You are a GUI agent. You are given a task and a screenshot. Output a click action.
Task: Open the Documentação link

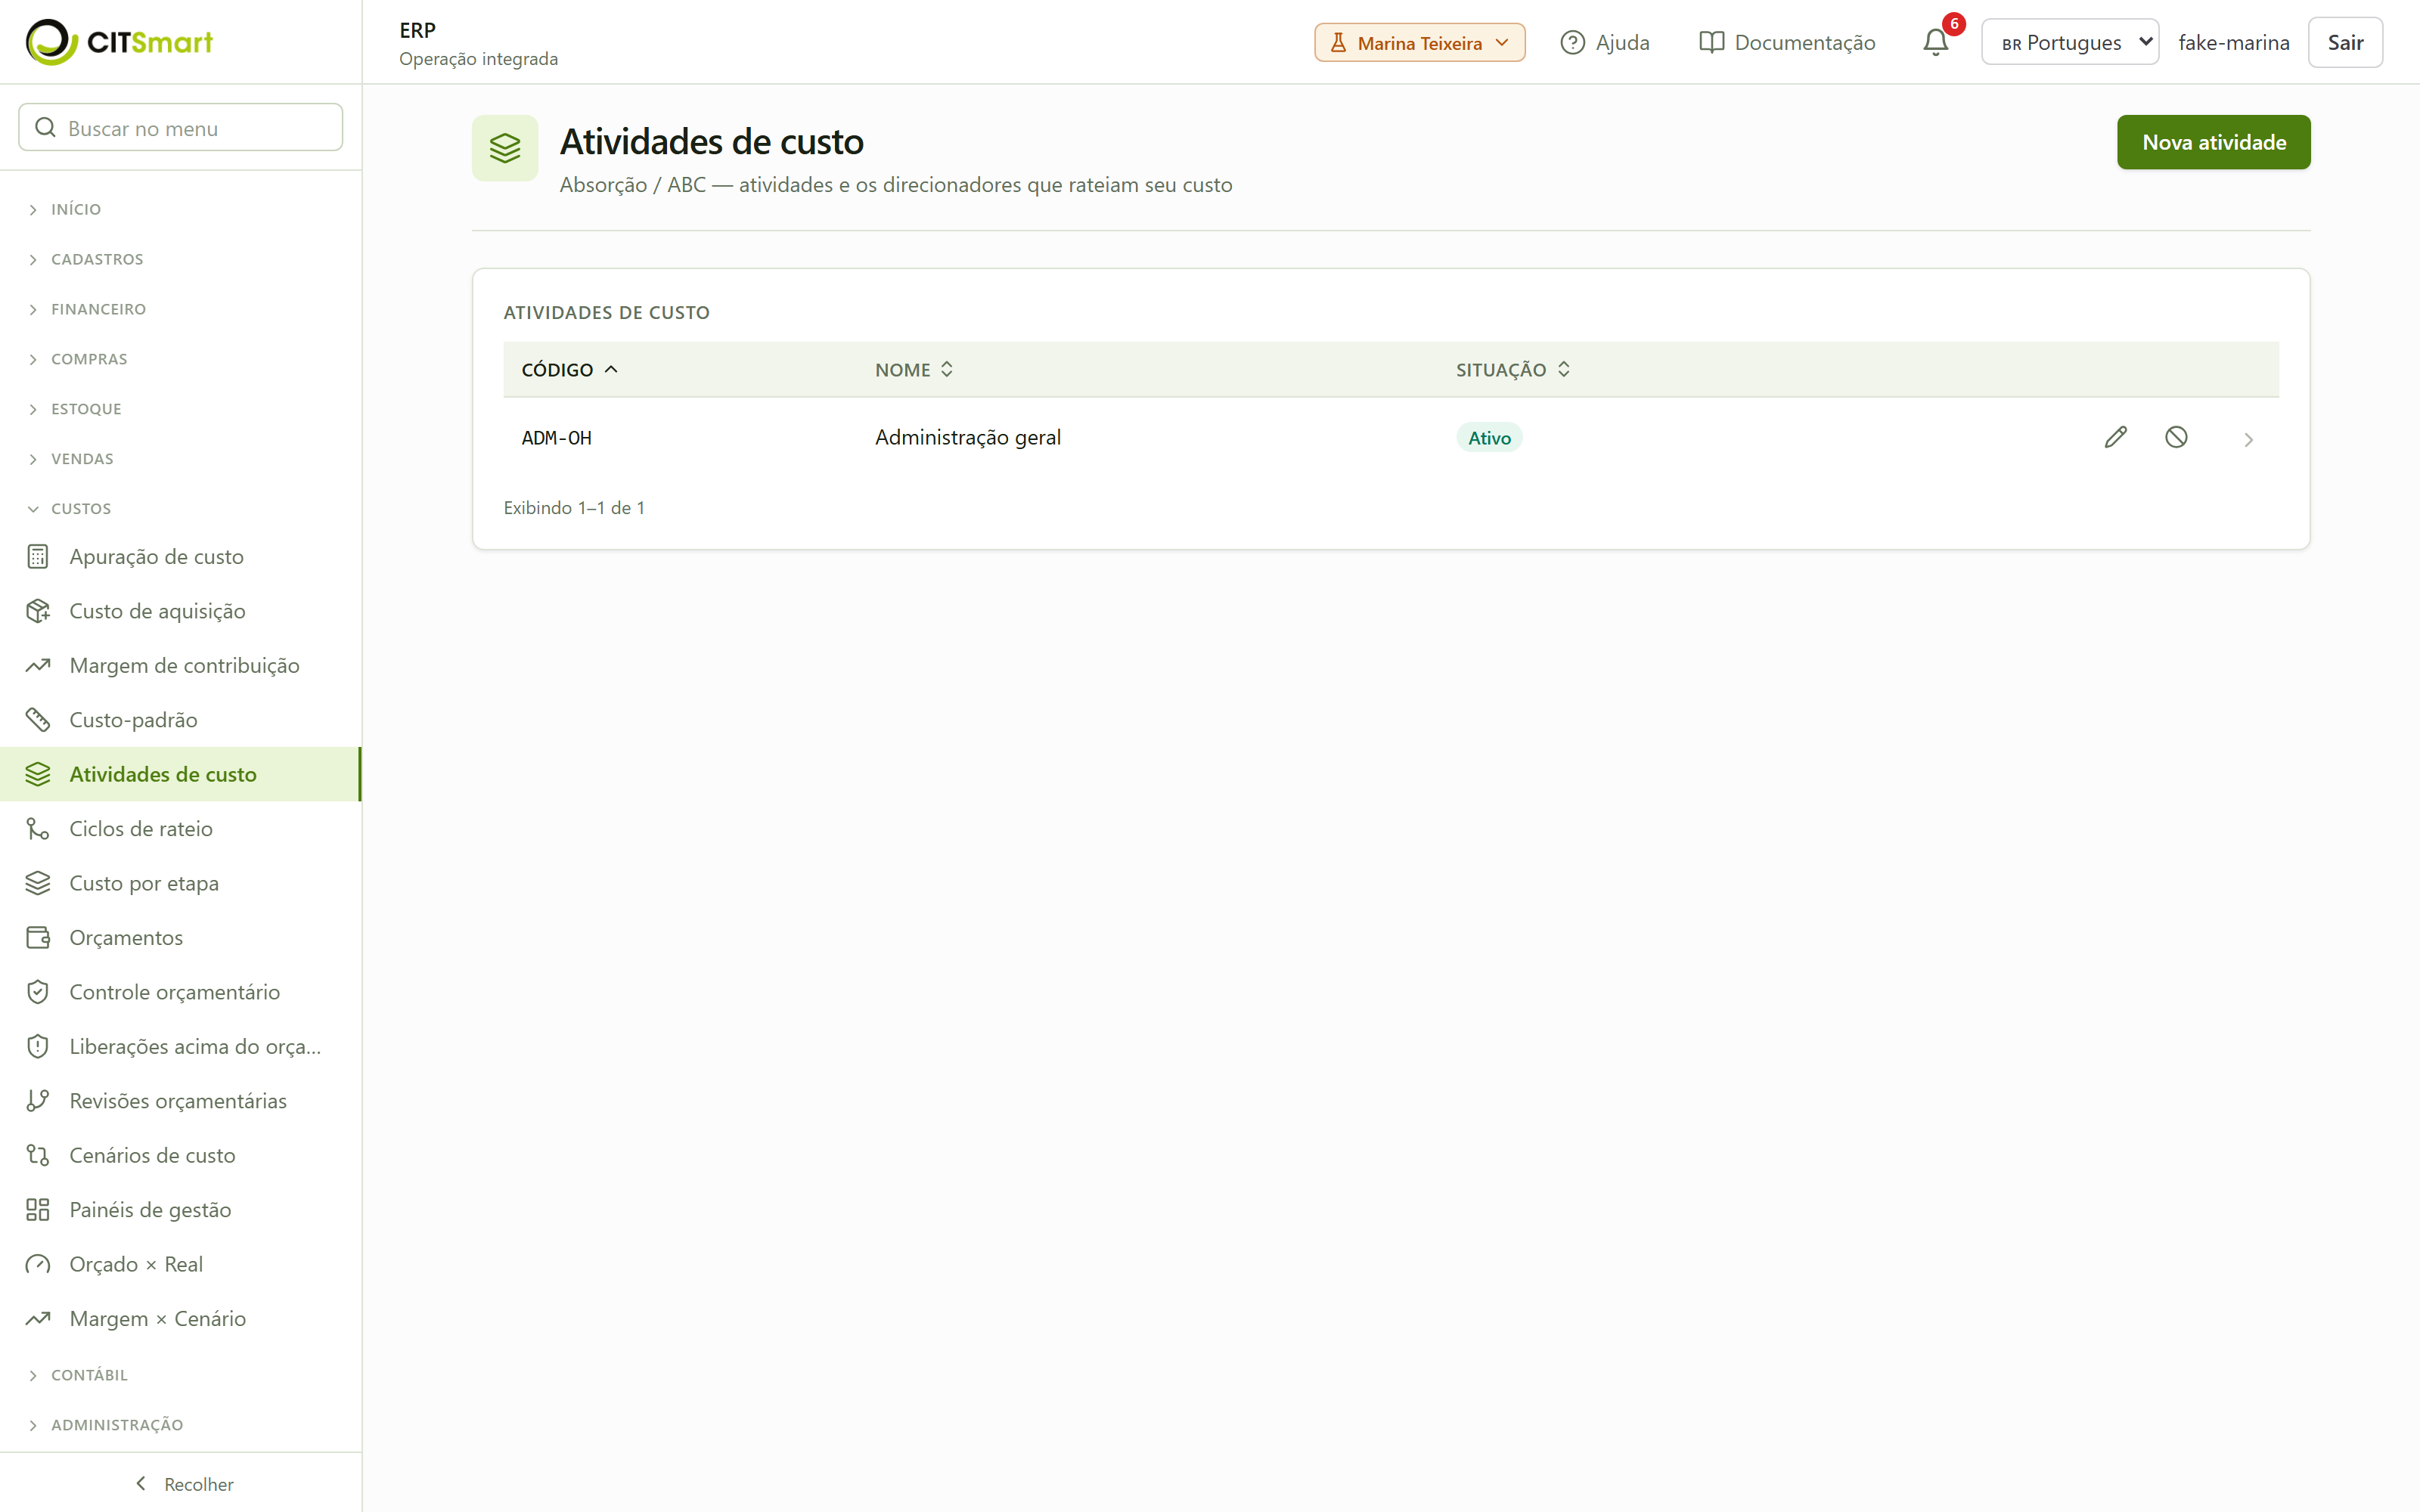(1787, 42)
